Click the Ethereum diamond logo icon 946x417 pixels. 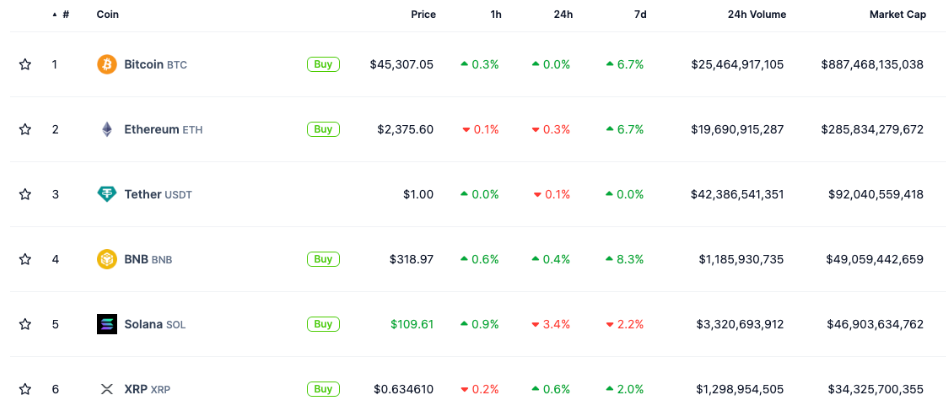[106, 129]
